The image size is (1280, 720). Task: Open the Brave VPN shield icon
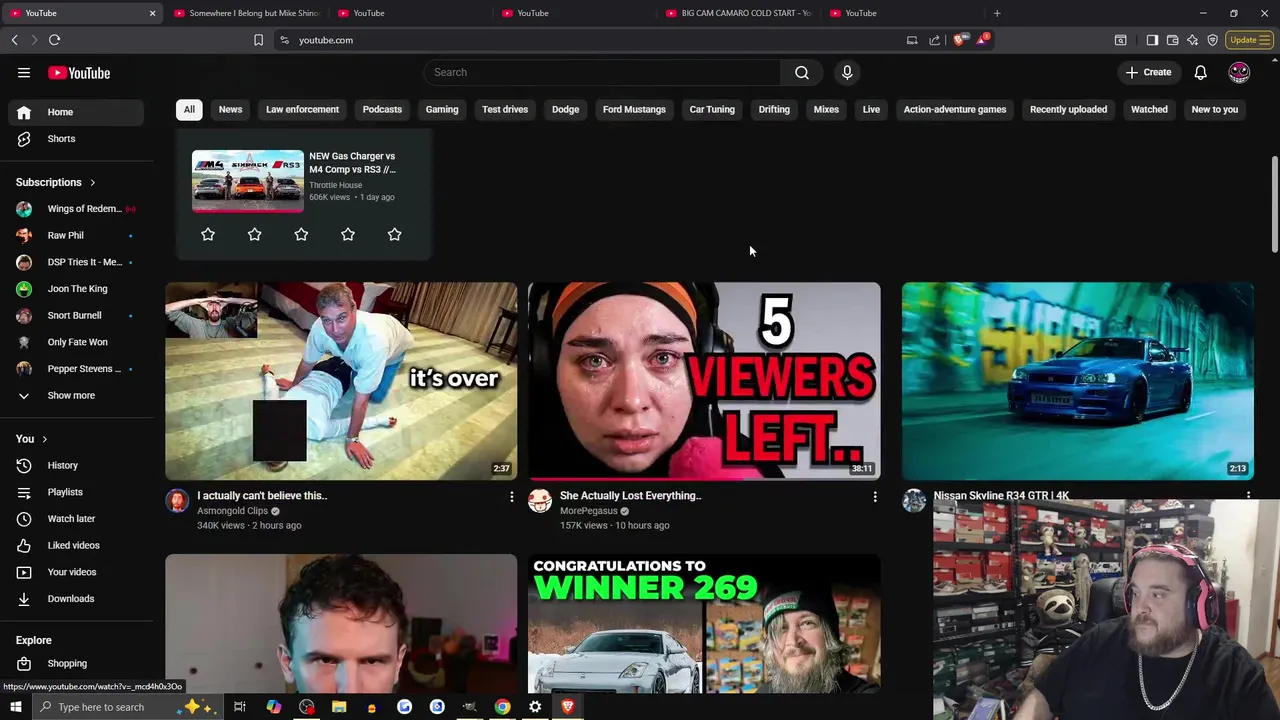pyautogui.click(x=1212, y=40)
